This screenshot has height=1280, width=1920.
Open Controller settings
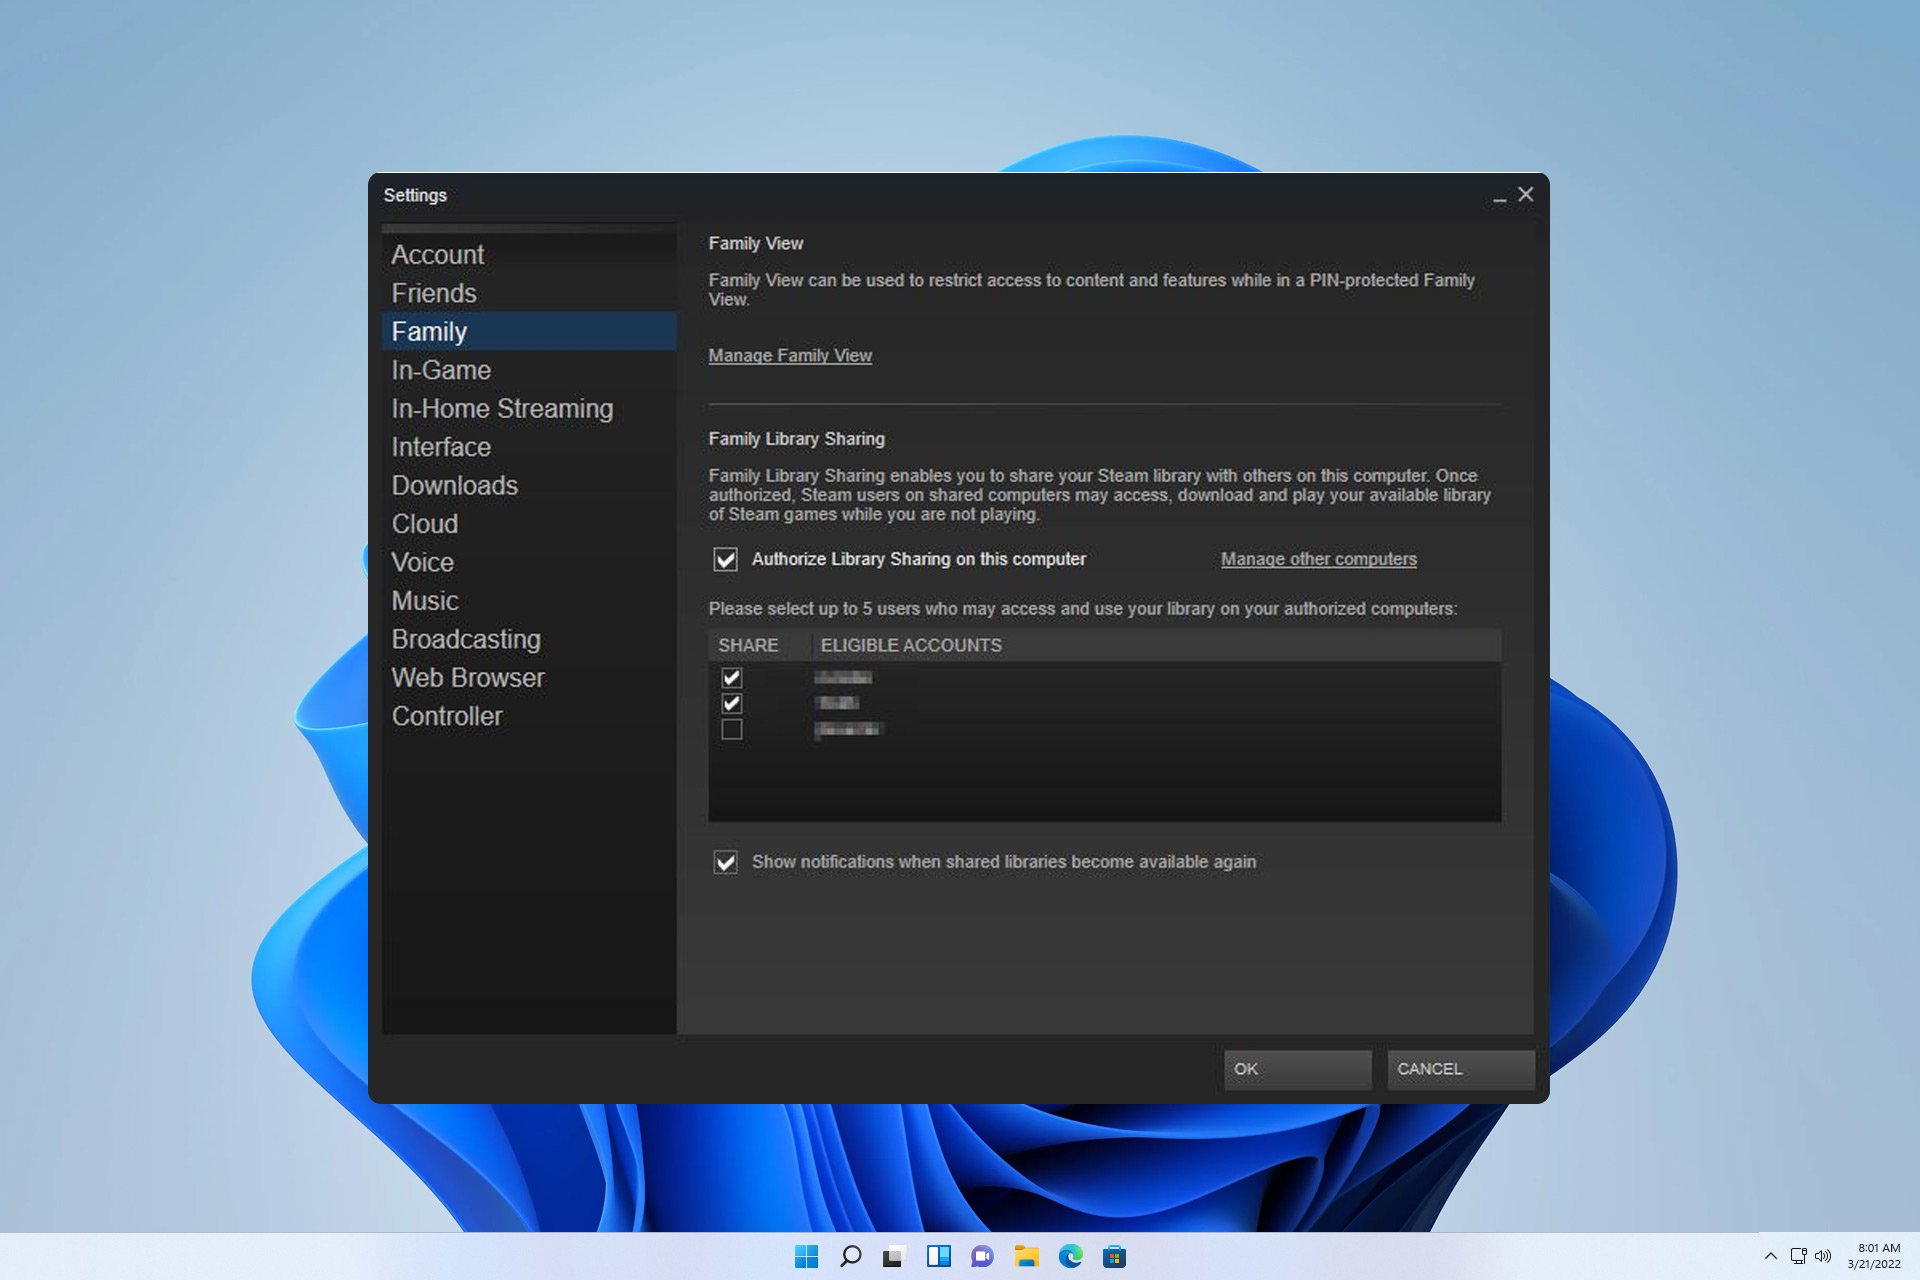[x=529, y=716]
